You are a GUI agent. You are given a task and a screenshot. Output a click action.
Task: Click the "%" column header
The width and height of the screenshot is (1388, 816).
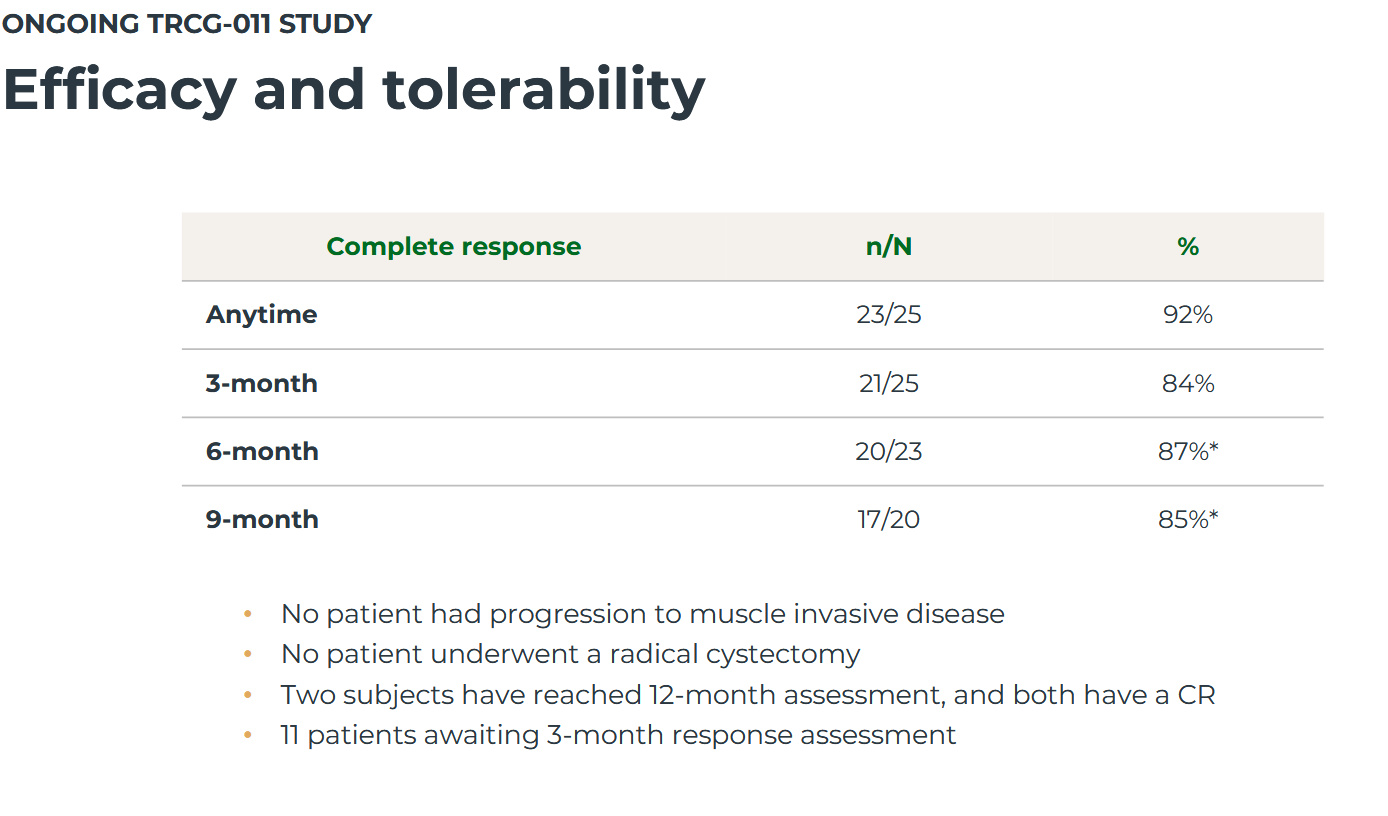(x=1188, y=247)
